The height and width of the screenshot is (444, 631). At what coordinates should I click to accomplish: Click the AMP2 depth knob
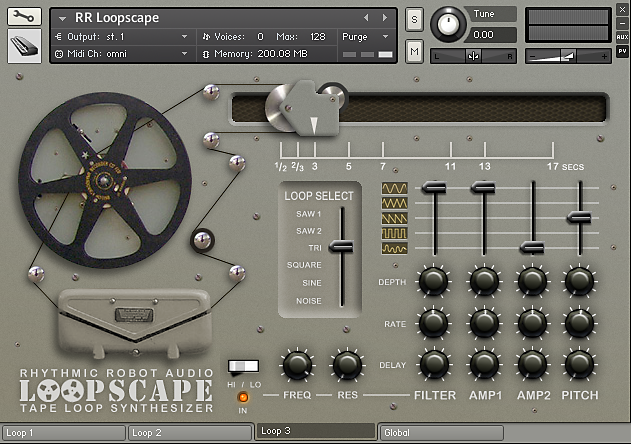[x=532, y=281]
